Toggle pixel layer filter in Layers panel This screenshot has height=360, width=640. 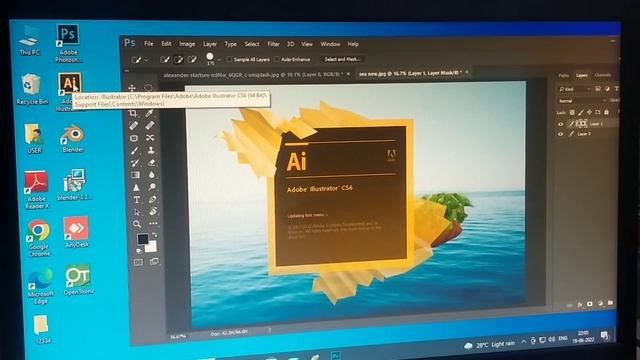pos(598,89)
